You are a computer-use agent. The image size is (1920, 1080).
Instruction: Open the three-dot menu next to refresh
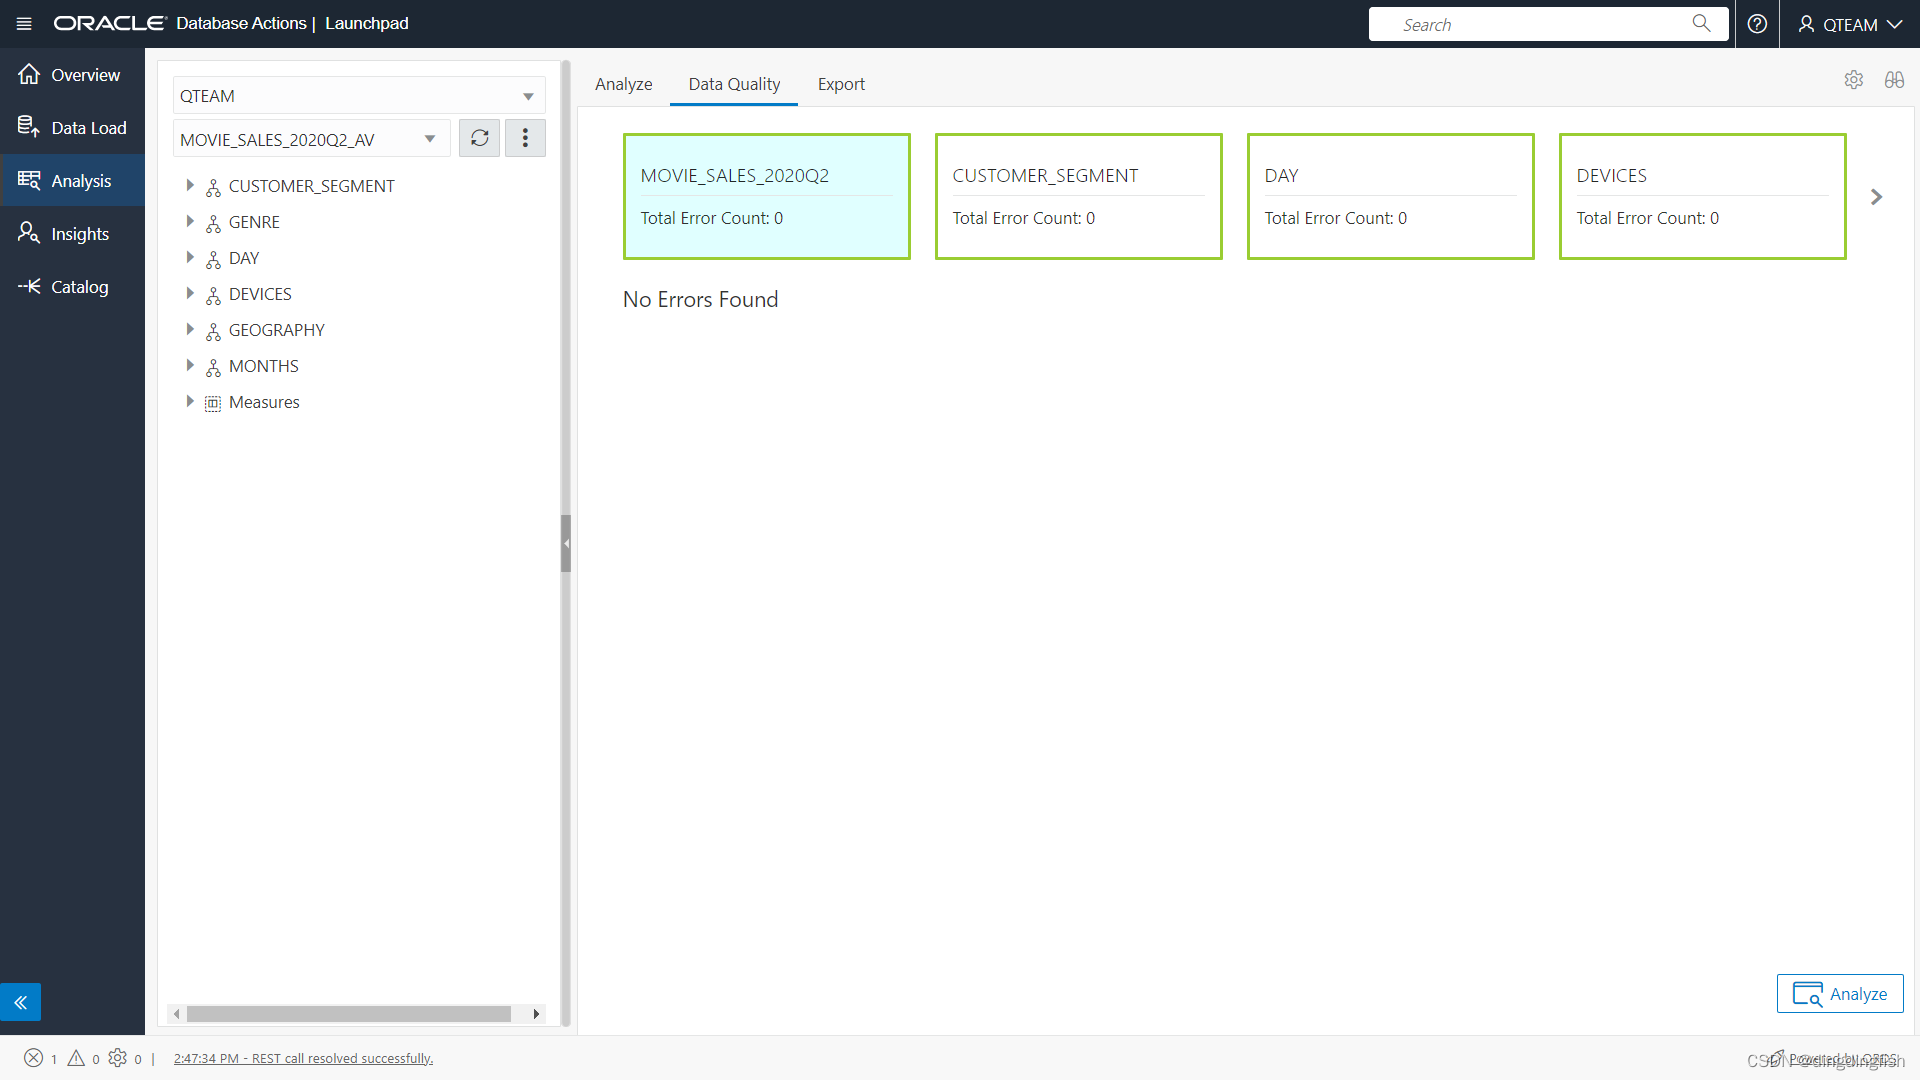click(x=525, y=138)
